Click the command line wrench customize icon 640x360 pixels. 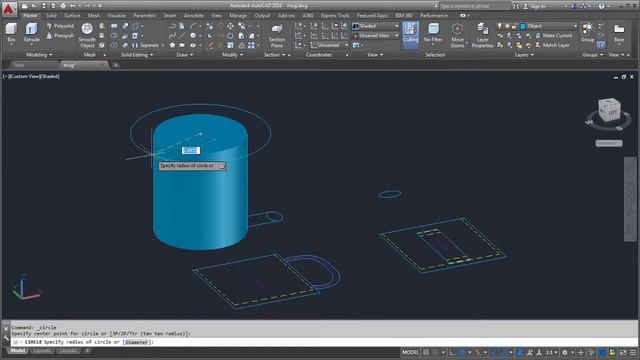(6, 338)
